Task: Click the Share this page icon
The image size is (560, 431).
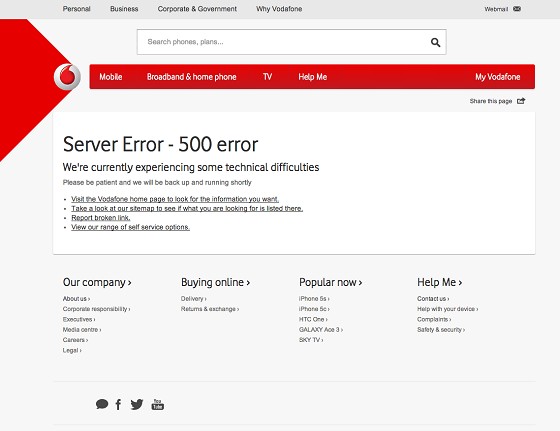Action: 521,101
